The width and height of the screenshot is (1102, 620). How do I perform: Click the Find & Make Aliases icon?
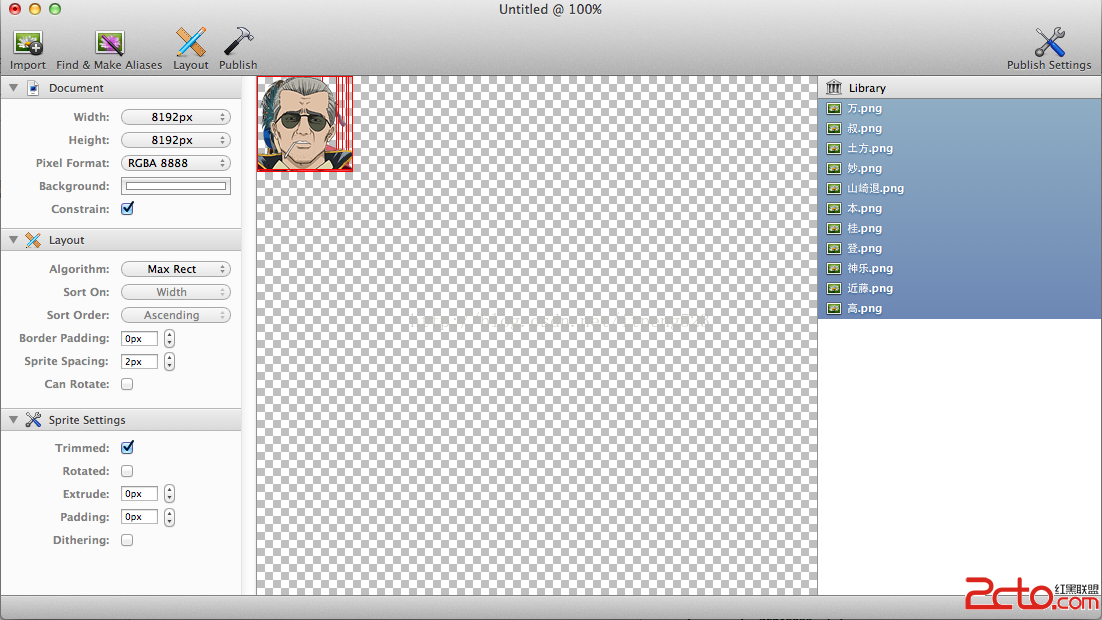[x=109, y=43]
